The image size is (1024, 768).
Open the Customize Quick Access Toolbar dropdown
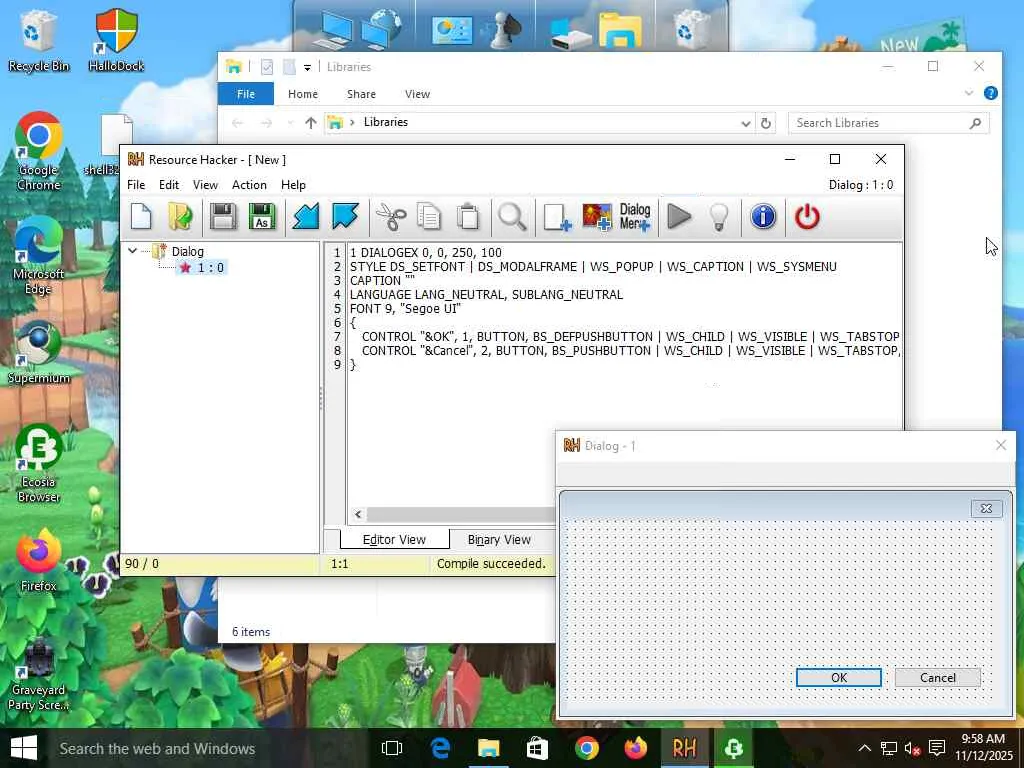point(307,67)
